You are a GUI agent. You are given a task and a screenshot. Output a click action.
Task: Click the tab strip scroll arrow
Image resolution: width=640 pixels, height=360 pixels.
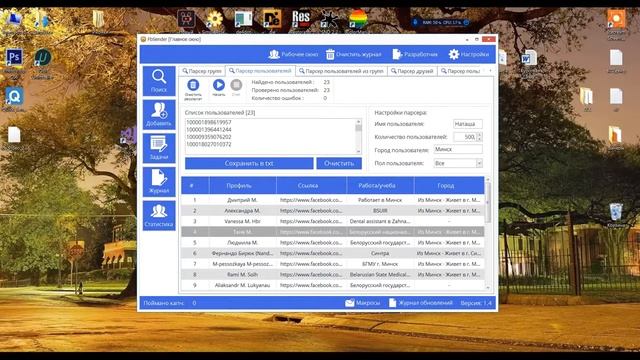[490, 71]
